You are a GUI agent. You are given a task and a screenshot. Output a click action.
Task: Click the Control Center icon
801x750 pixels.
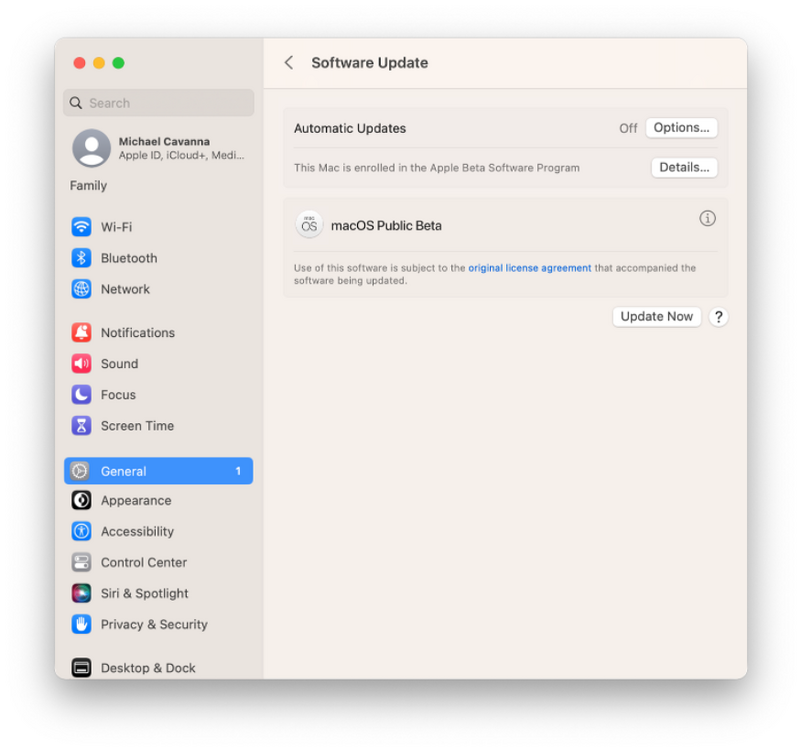pyautogui.click(x=81, y=562)
